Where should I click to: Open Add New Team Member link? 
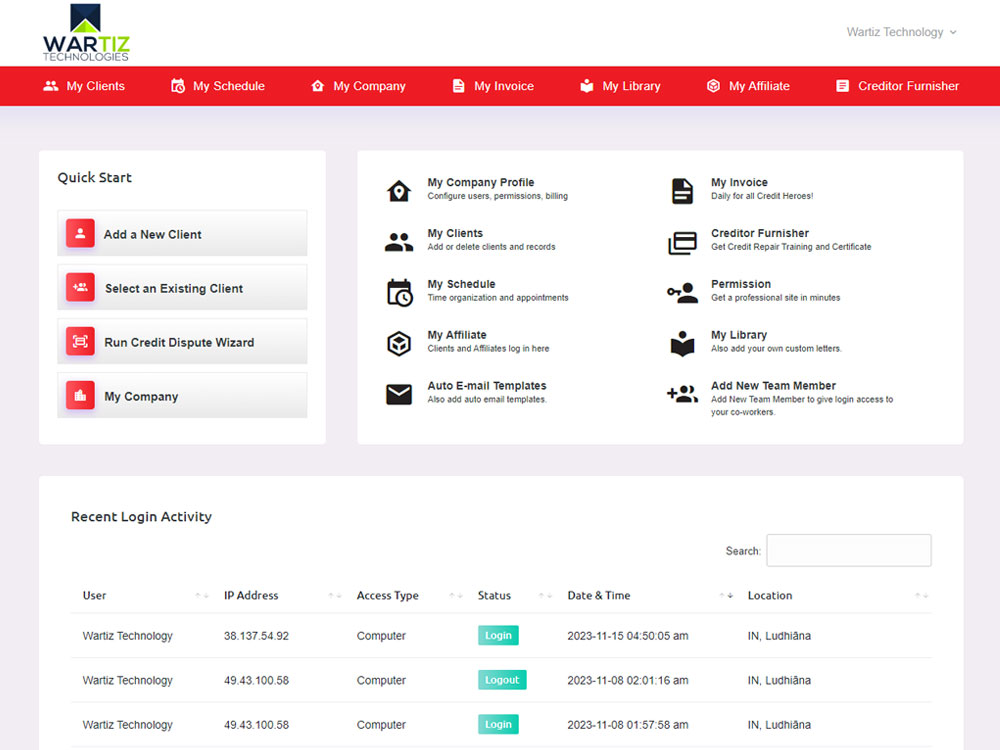(774, 386)
